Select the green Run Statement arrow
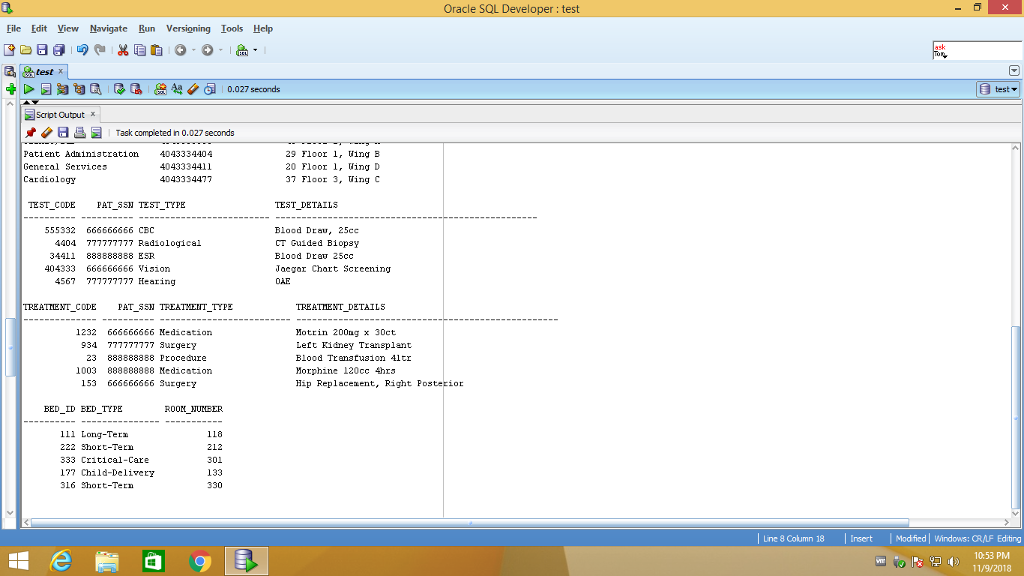The image size is (1024, 576). click(x=29, y=89)
